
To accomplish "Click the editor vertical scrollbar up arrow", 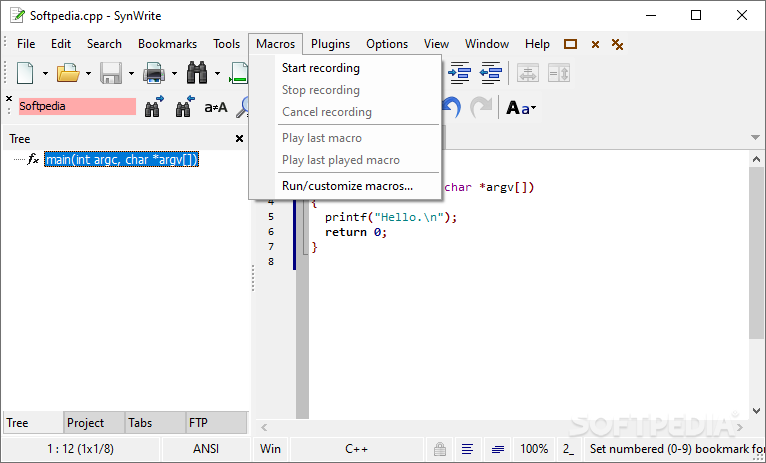I will tap(756, 159).
